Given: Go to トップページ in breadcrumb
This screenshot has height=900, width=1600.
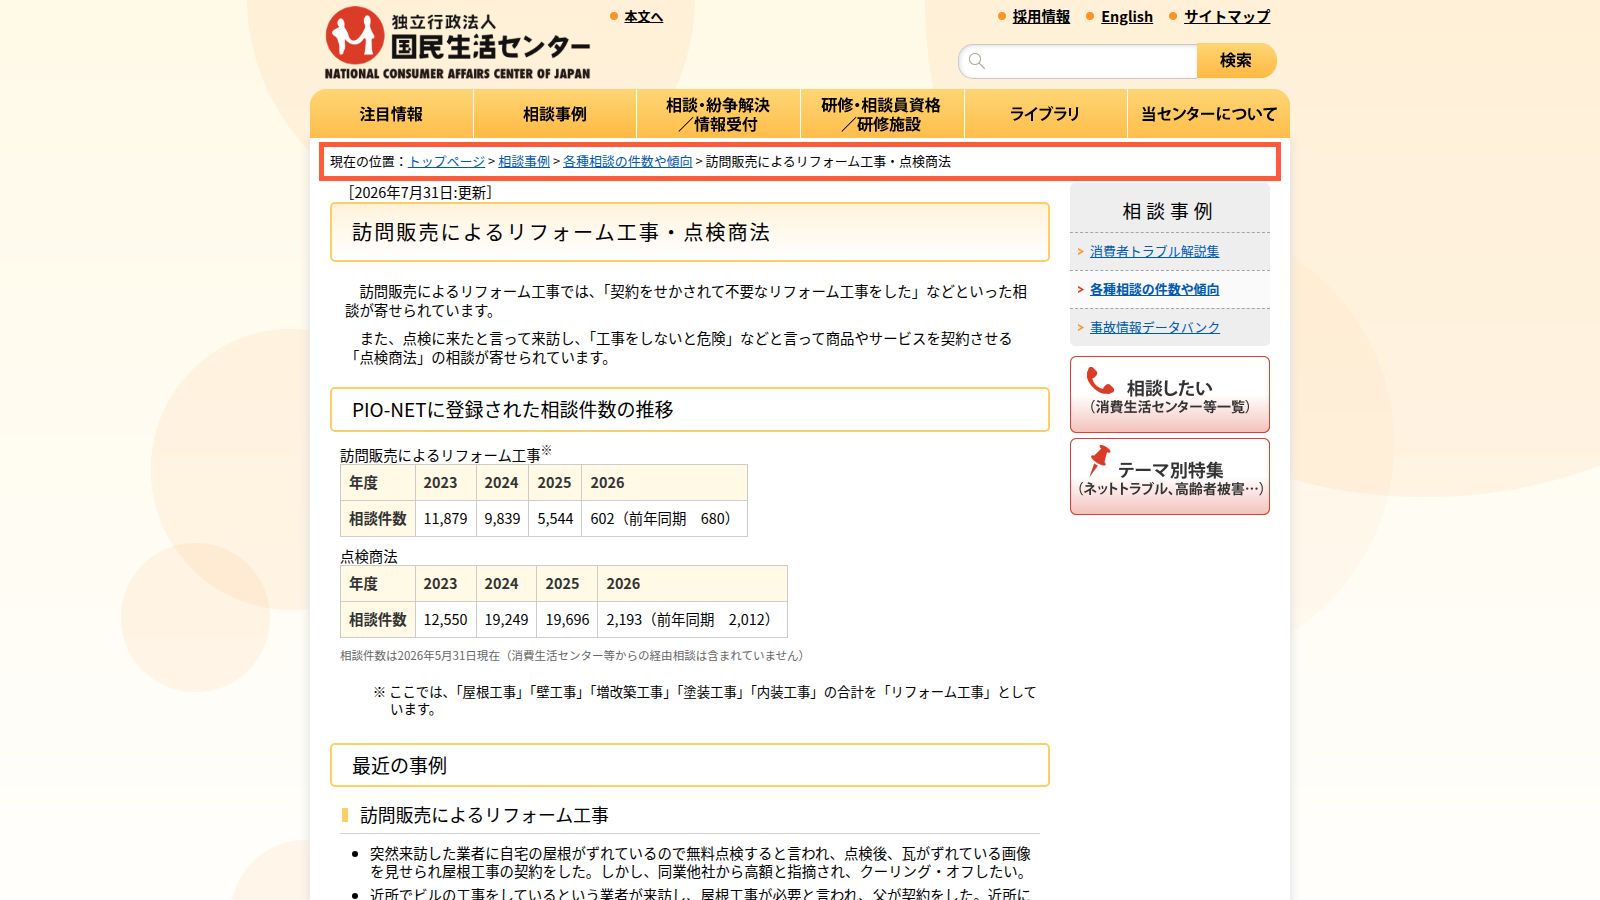Looking at the screenshot, I should 447,162.
